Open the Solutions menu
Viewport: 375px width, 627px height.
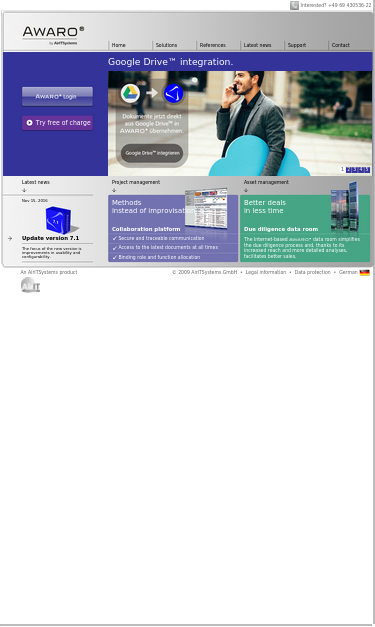coord(166,45)
